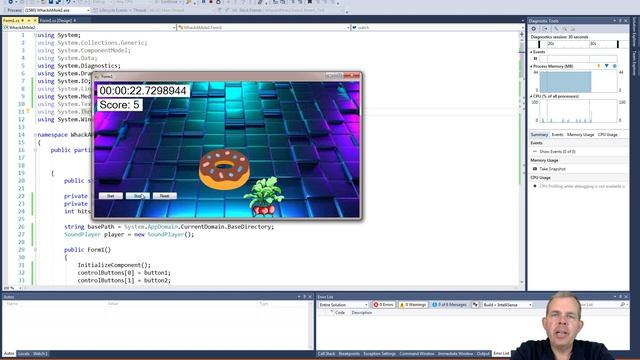Click the Show Events marker icon
This screenshot has width=640, height=360.
(x=535, y=151)
